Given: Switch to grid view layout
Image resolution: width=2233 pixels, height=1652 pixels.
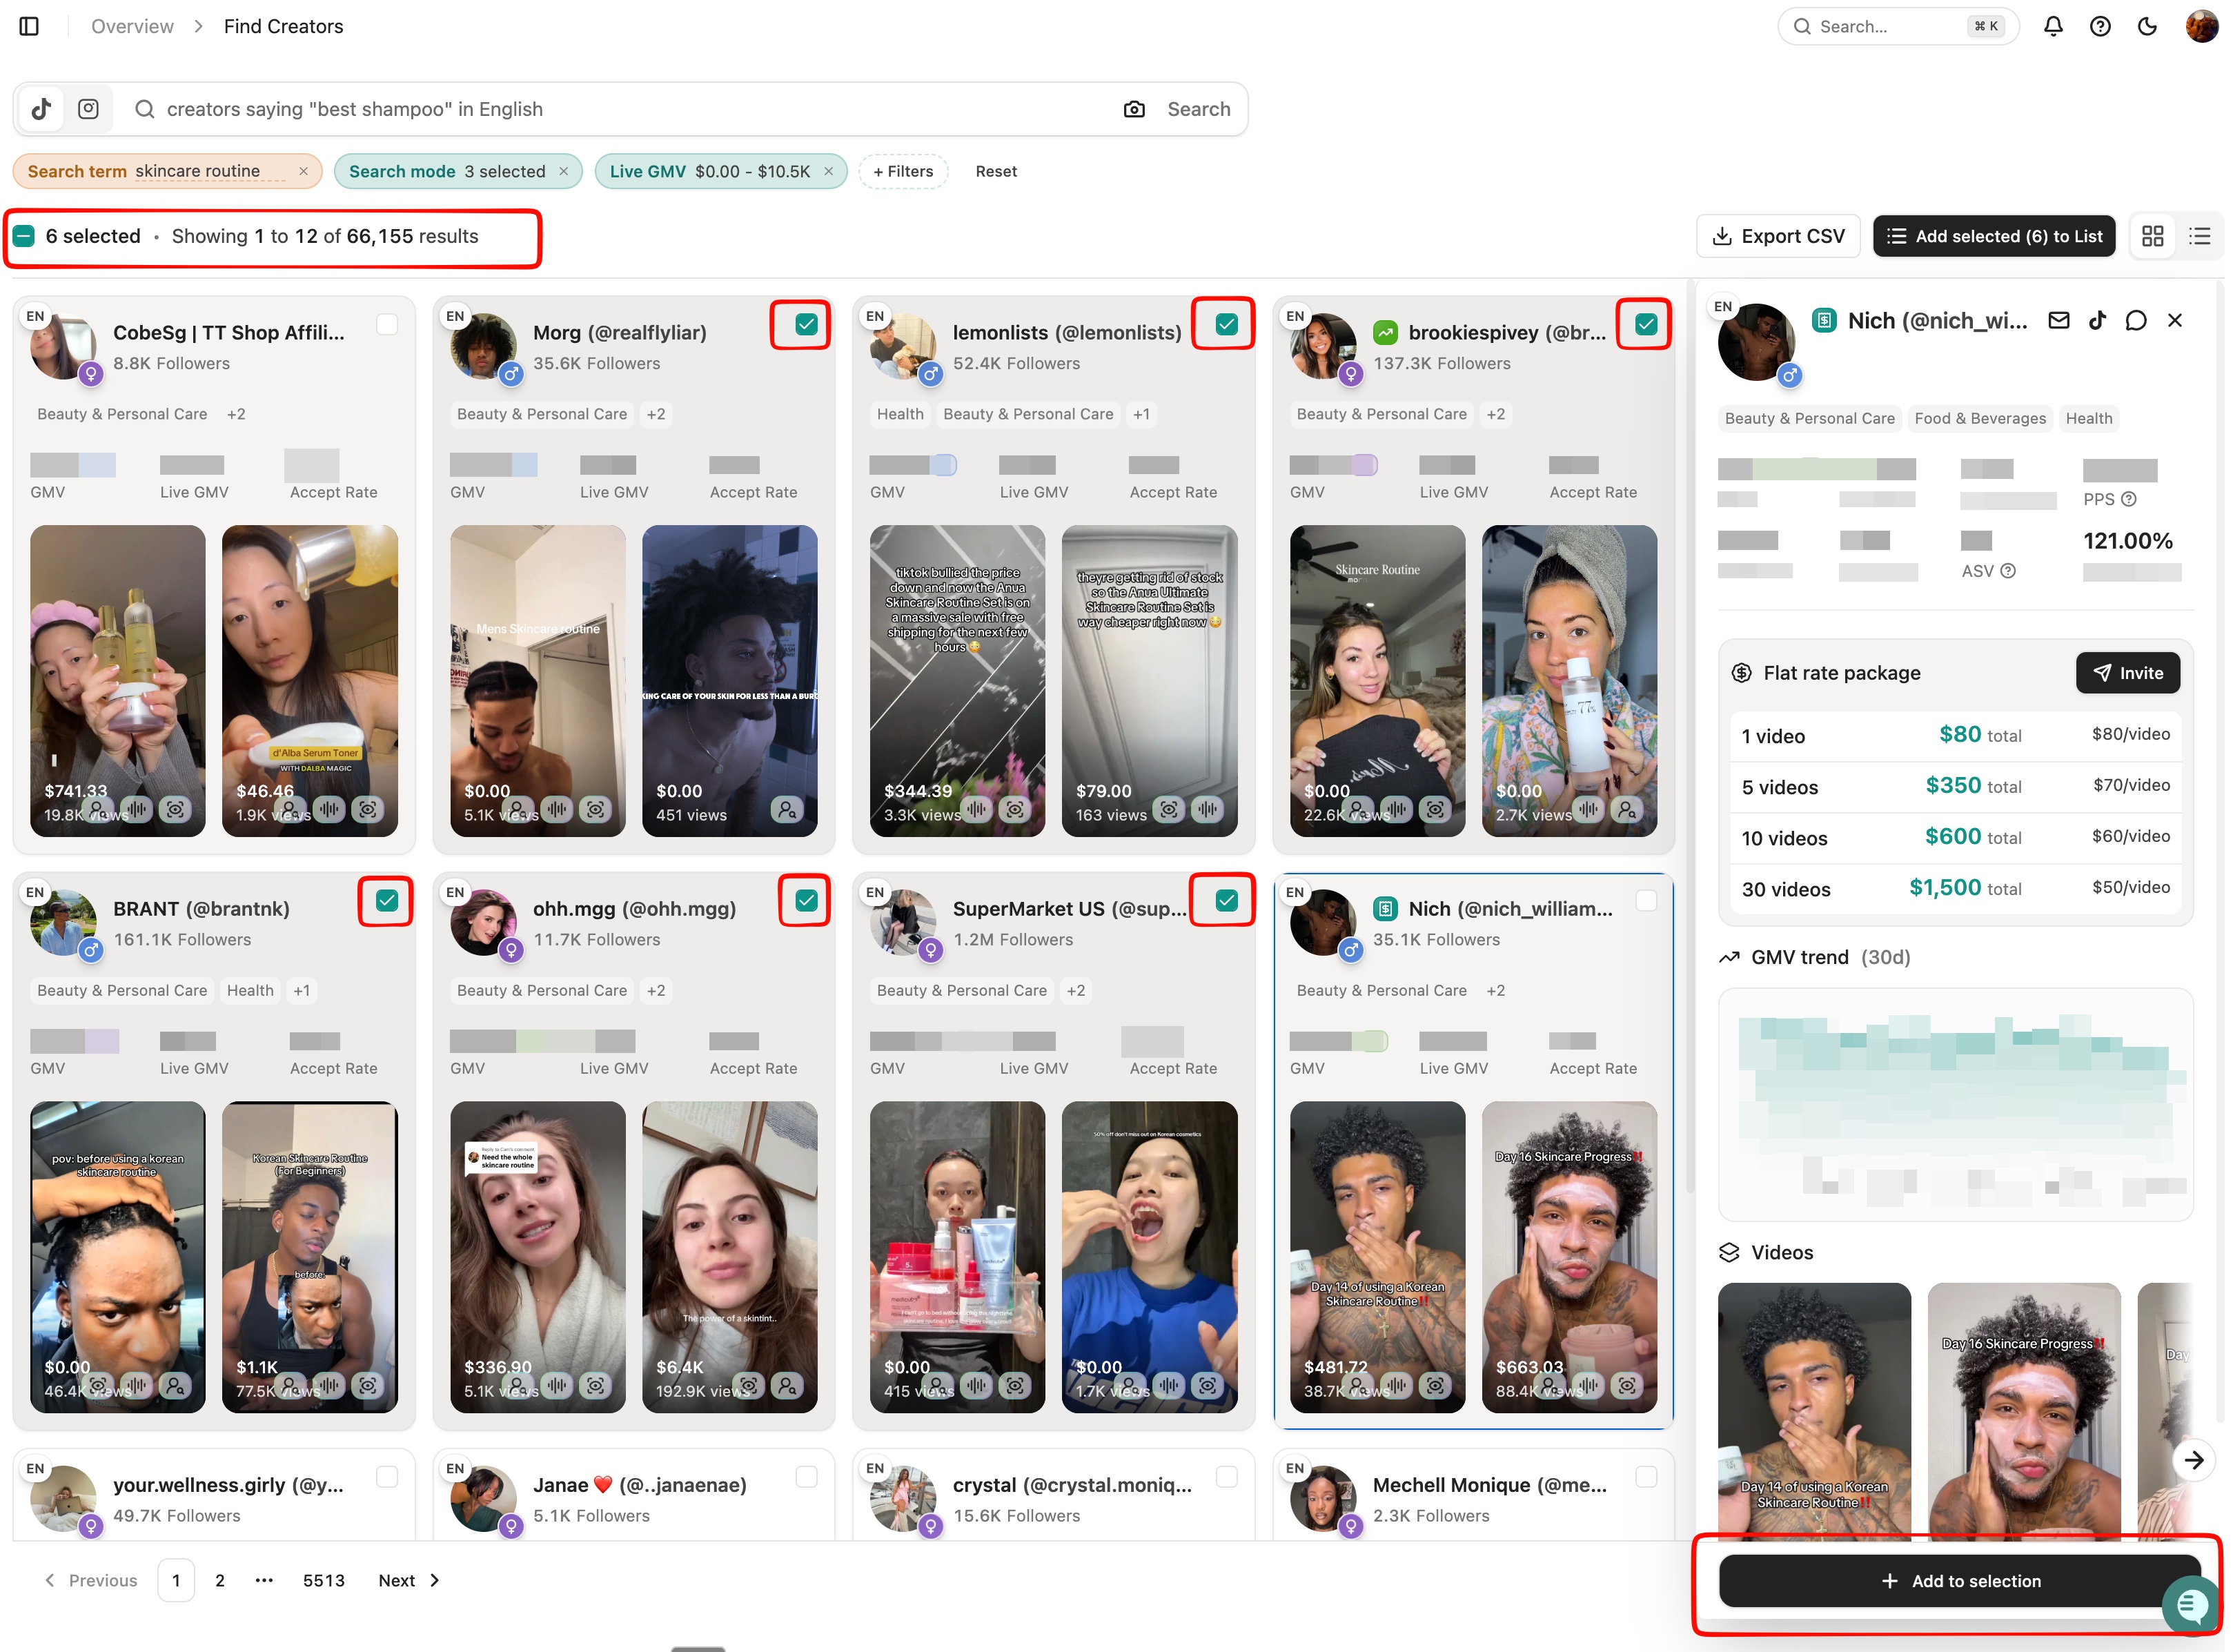Looking at the screenshot, I should pos(2153,236).
